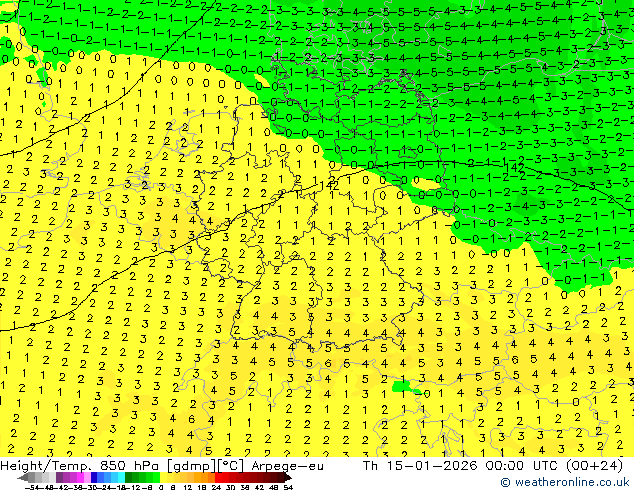
Task: Click the dark blue legend swatch
Action: [94, 477]
